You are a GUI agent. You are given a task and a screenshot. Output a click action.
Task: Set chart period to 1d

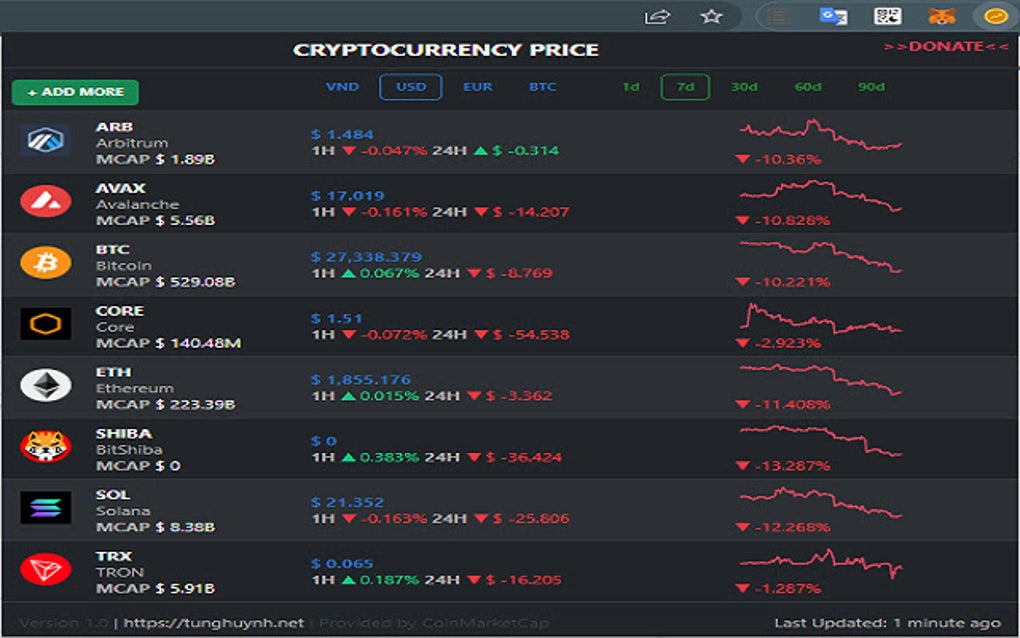tap(630, 86)
